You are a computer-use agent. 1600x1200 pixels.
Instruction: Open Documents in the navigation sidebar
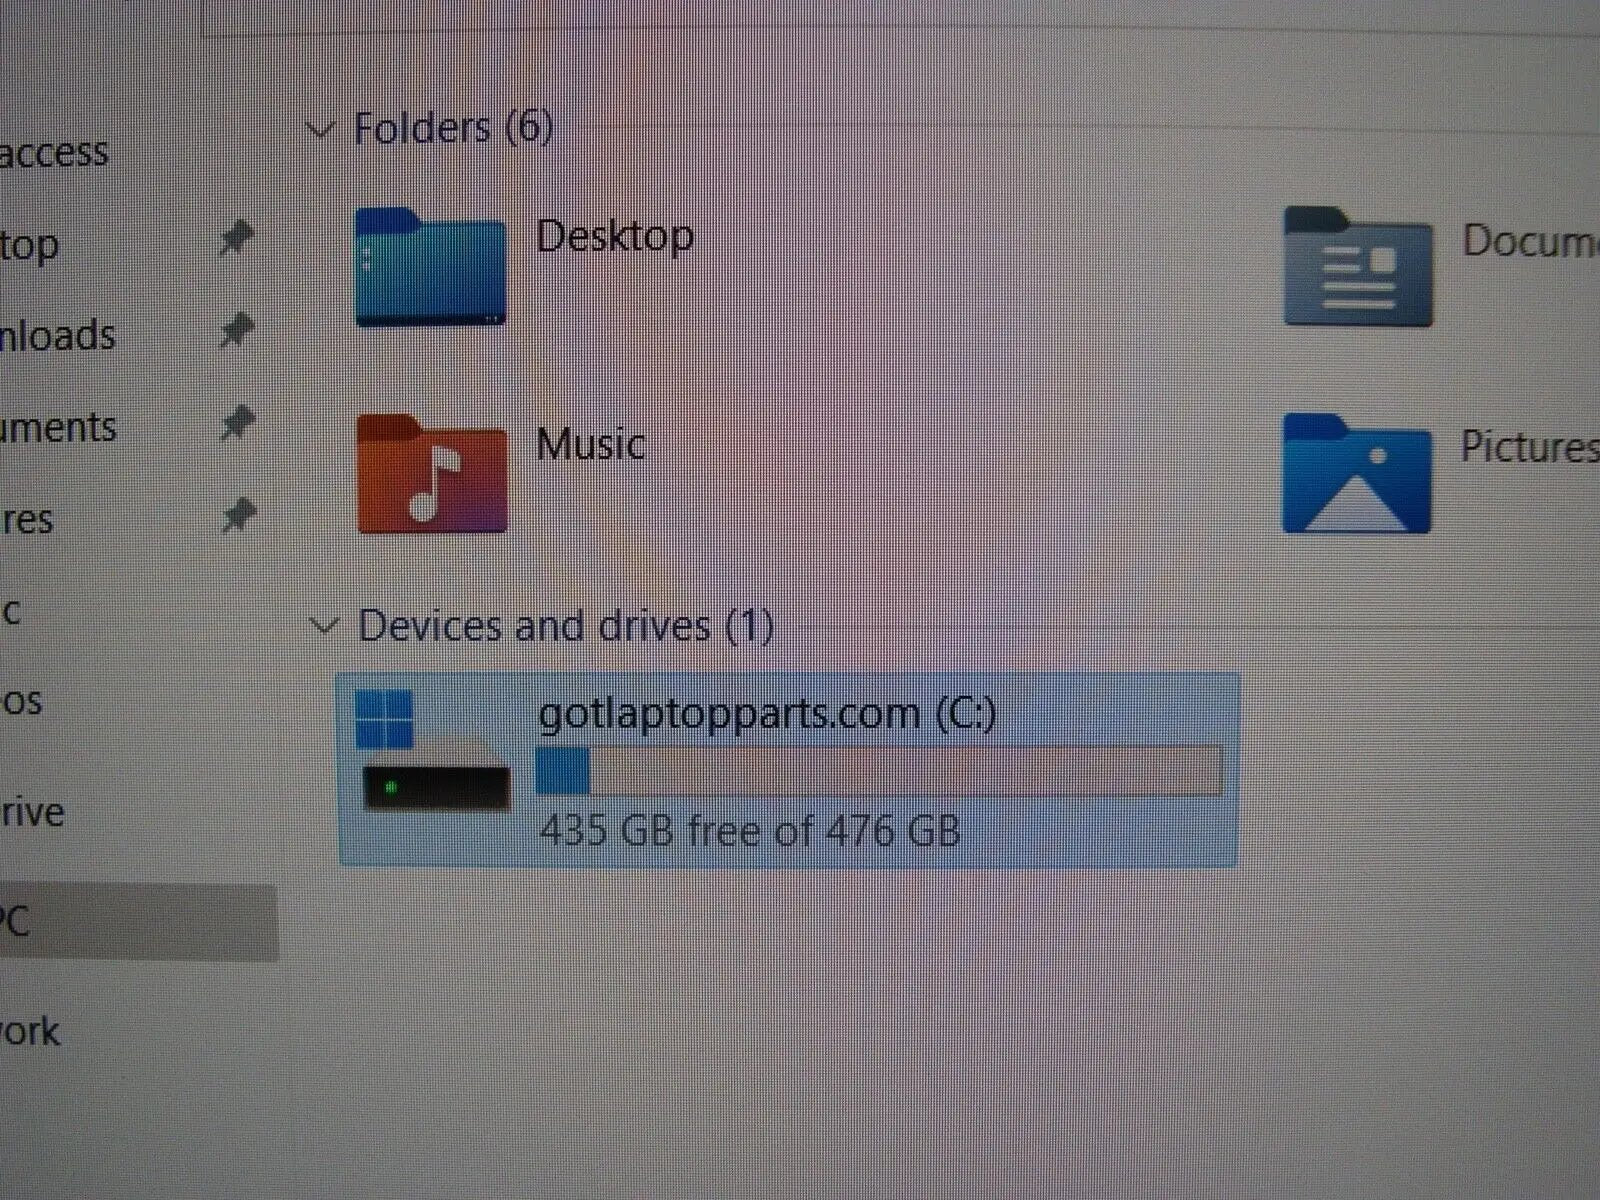coord(59,427)
